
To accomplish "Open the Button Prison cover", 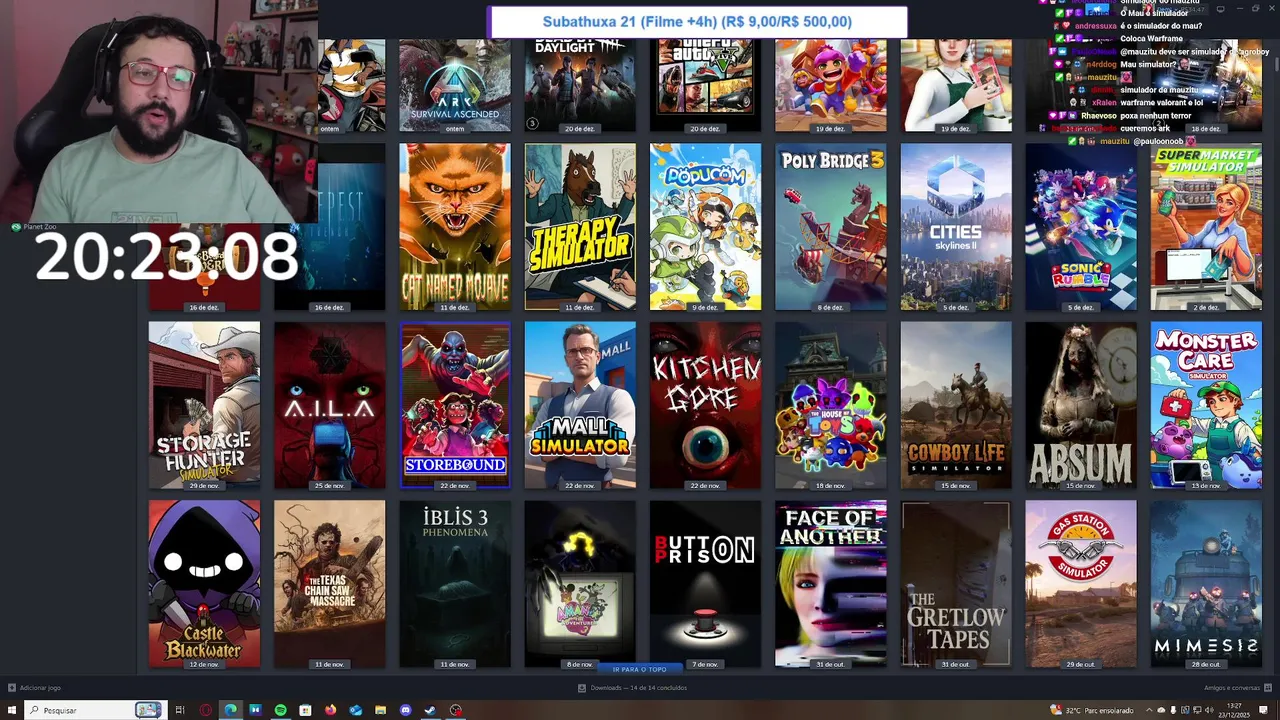I will [705, 584].
